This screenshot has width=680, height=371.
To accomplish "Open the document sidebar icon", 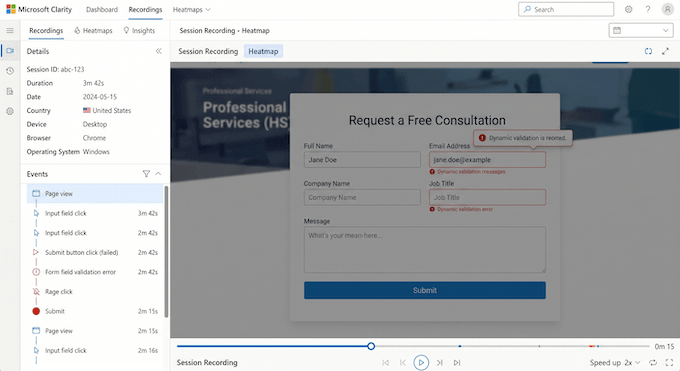I will point(10,91).
